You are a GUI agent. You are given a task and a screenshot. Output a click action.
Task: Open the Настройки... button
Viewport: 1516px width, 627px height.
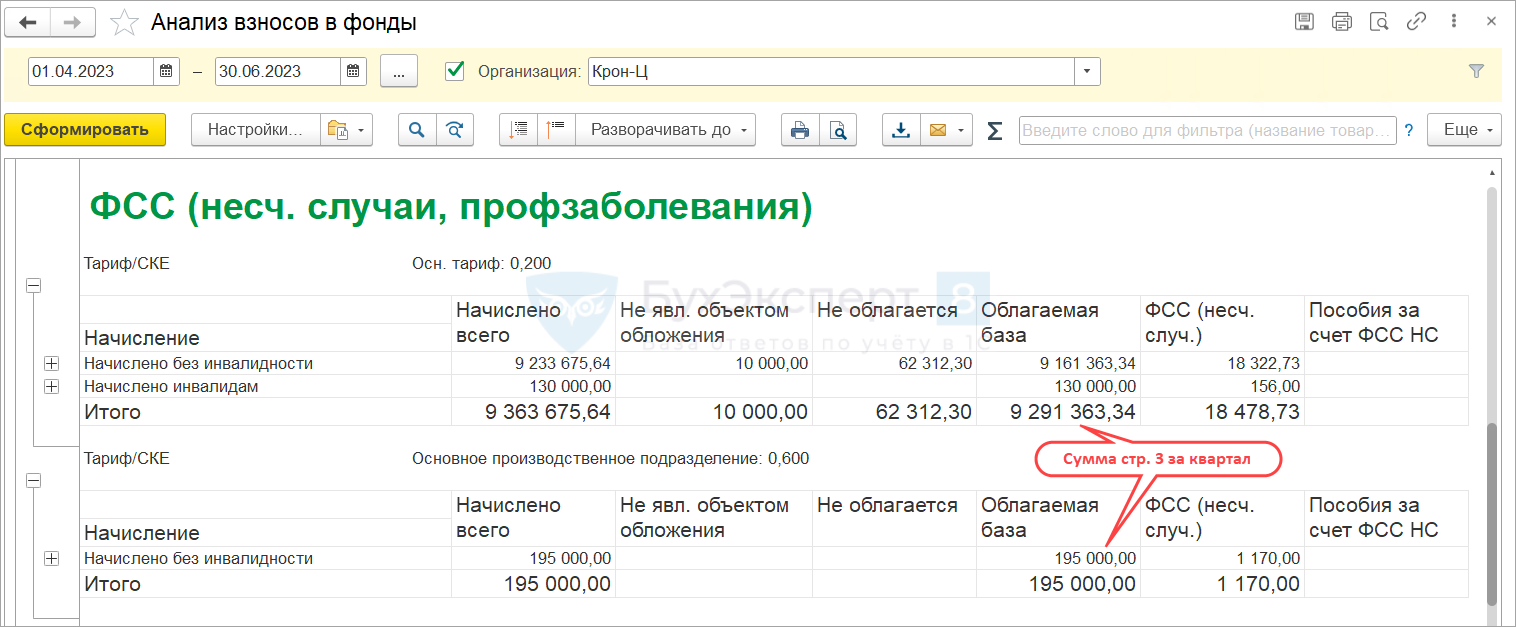255,130
